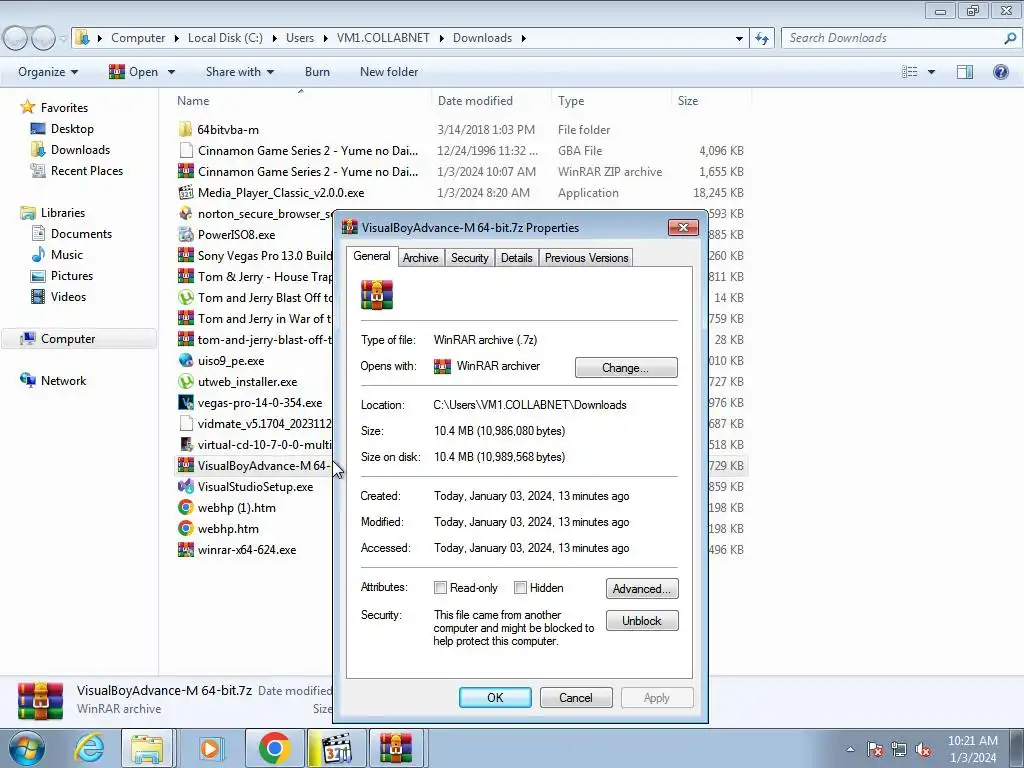Screen dimensions: 1024x768
Task: Expand the Organize menu dropdown
Action: [x=48, y=72]
